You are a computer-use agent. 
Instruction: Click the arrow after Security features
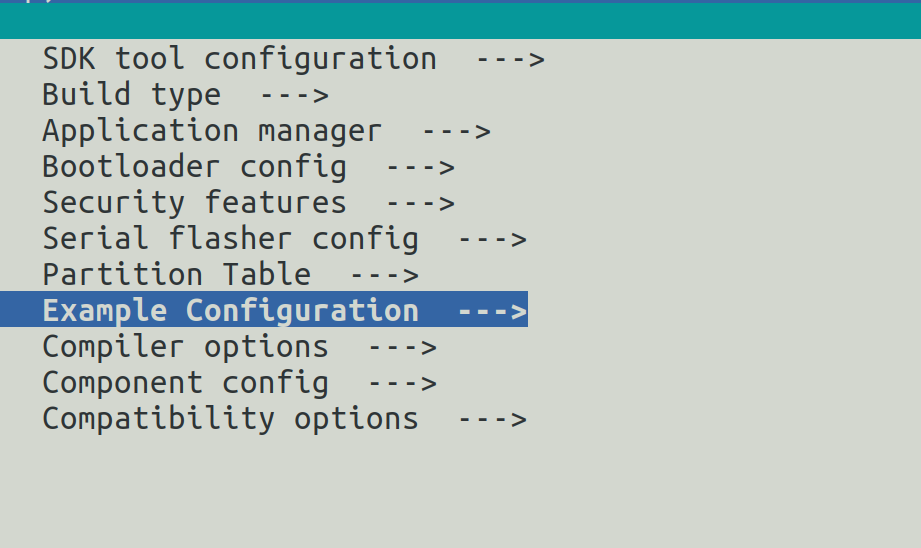420,203
